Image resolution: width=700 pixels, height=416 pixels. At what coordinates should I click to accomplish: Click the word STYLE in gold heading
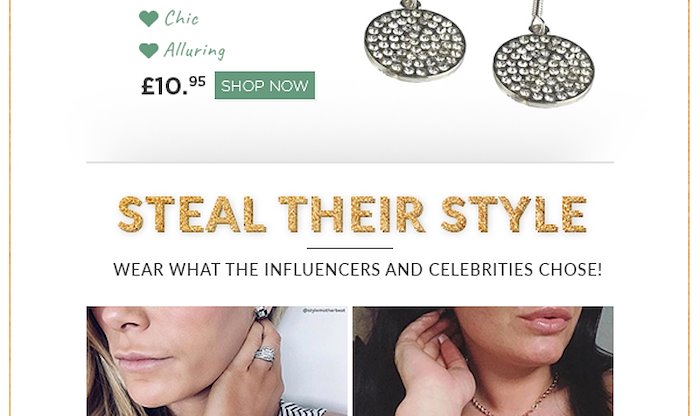[513, 215]
